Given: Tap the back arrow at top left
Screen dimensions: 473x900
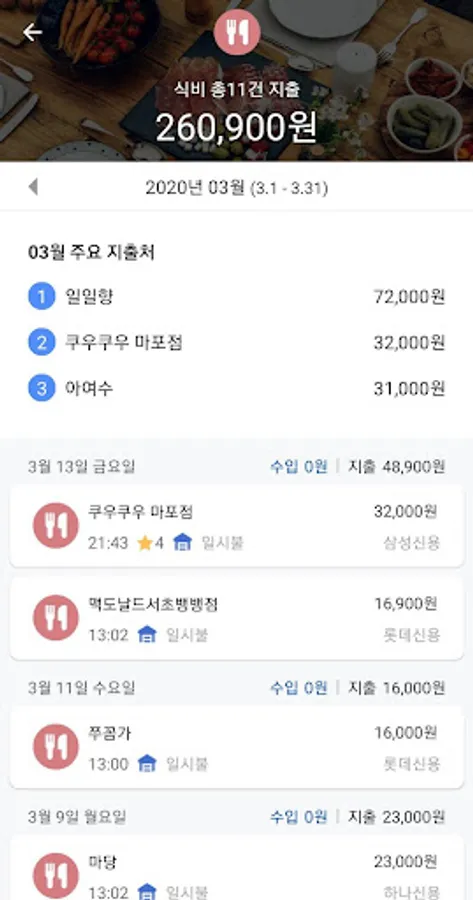Looking at the screenshot, I should tap(32, 33).
